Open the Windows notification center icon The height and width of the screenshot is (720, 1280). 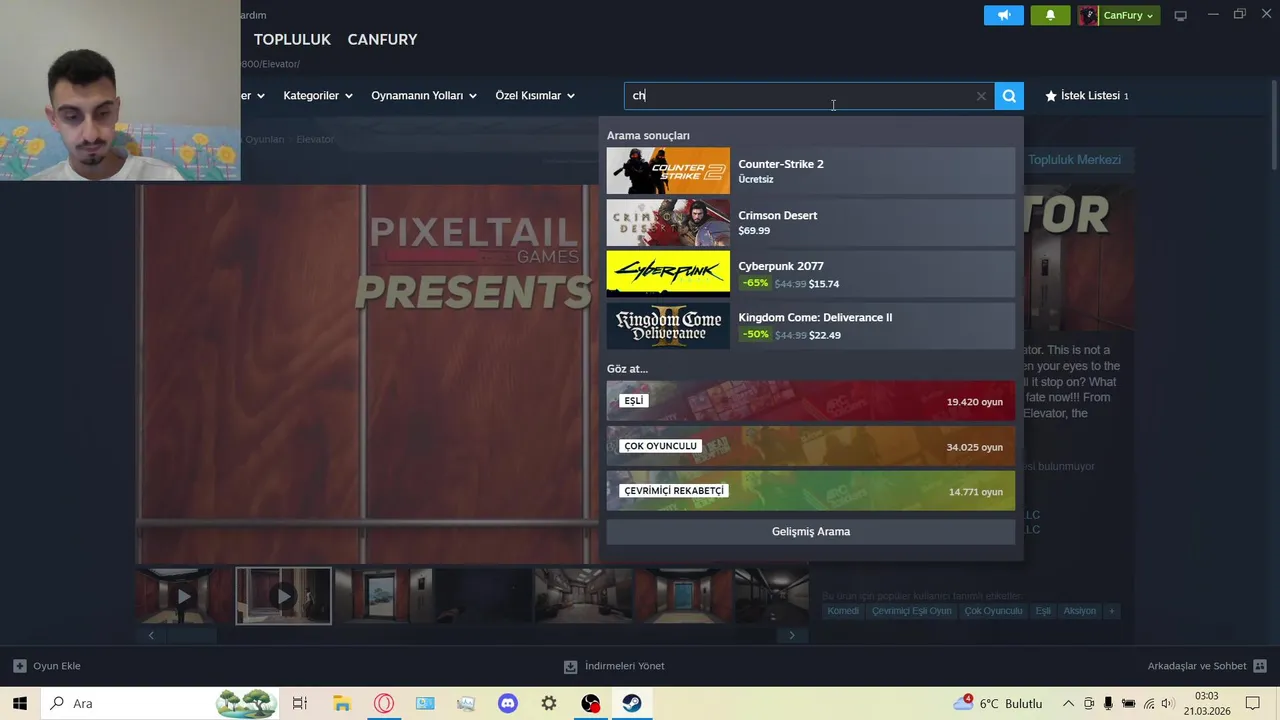[x=1253, y=703]
